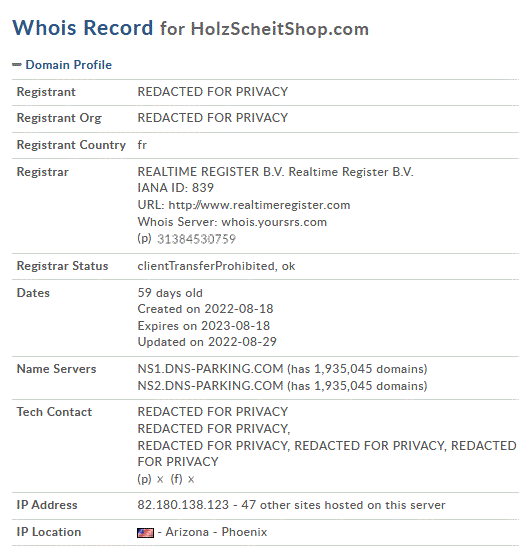This screenshot has height=548, width=519.
Task: Click the HolzScheitShop.com domain name in title
Action: tap(280, 29)
